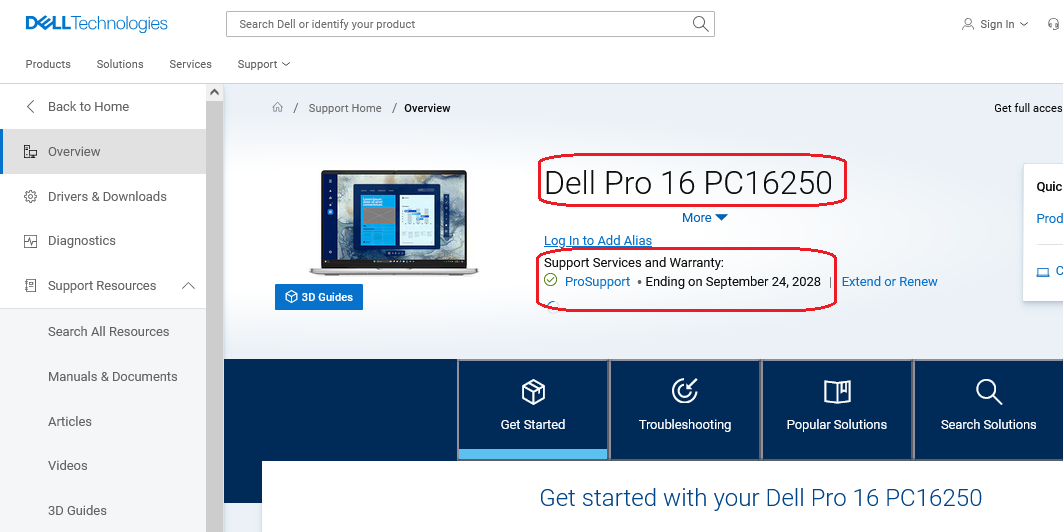Screen dimensions: 1063x532
Task: Go Back to Home in sidebar
Action: coord(103,106)
